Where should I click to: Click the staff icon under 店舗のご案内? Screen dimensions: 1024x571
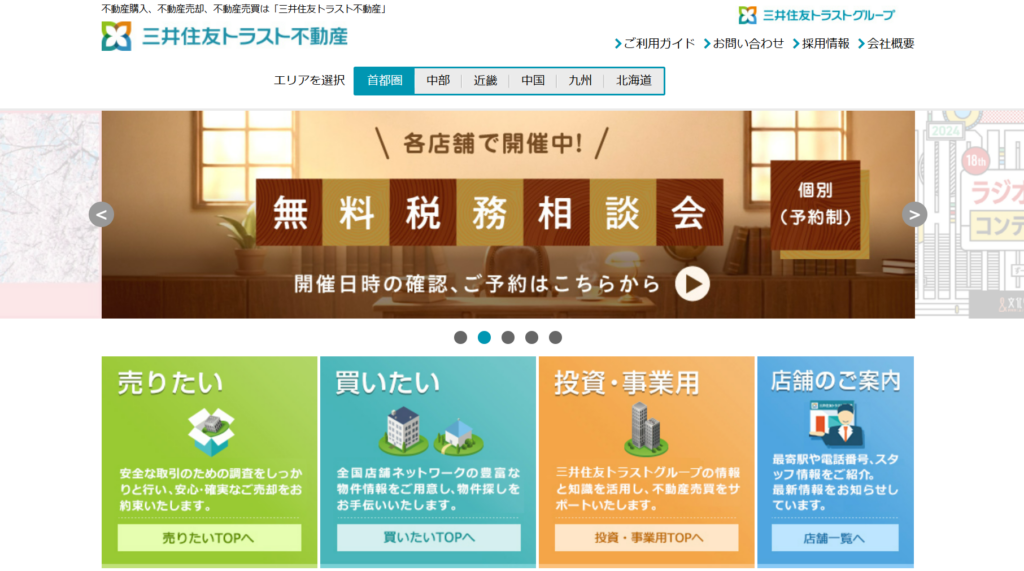pos(837,423)
